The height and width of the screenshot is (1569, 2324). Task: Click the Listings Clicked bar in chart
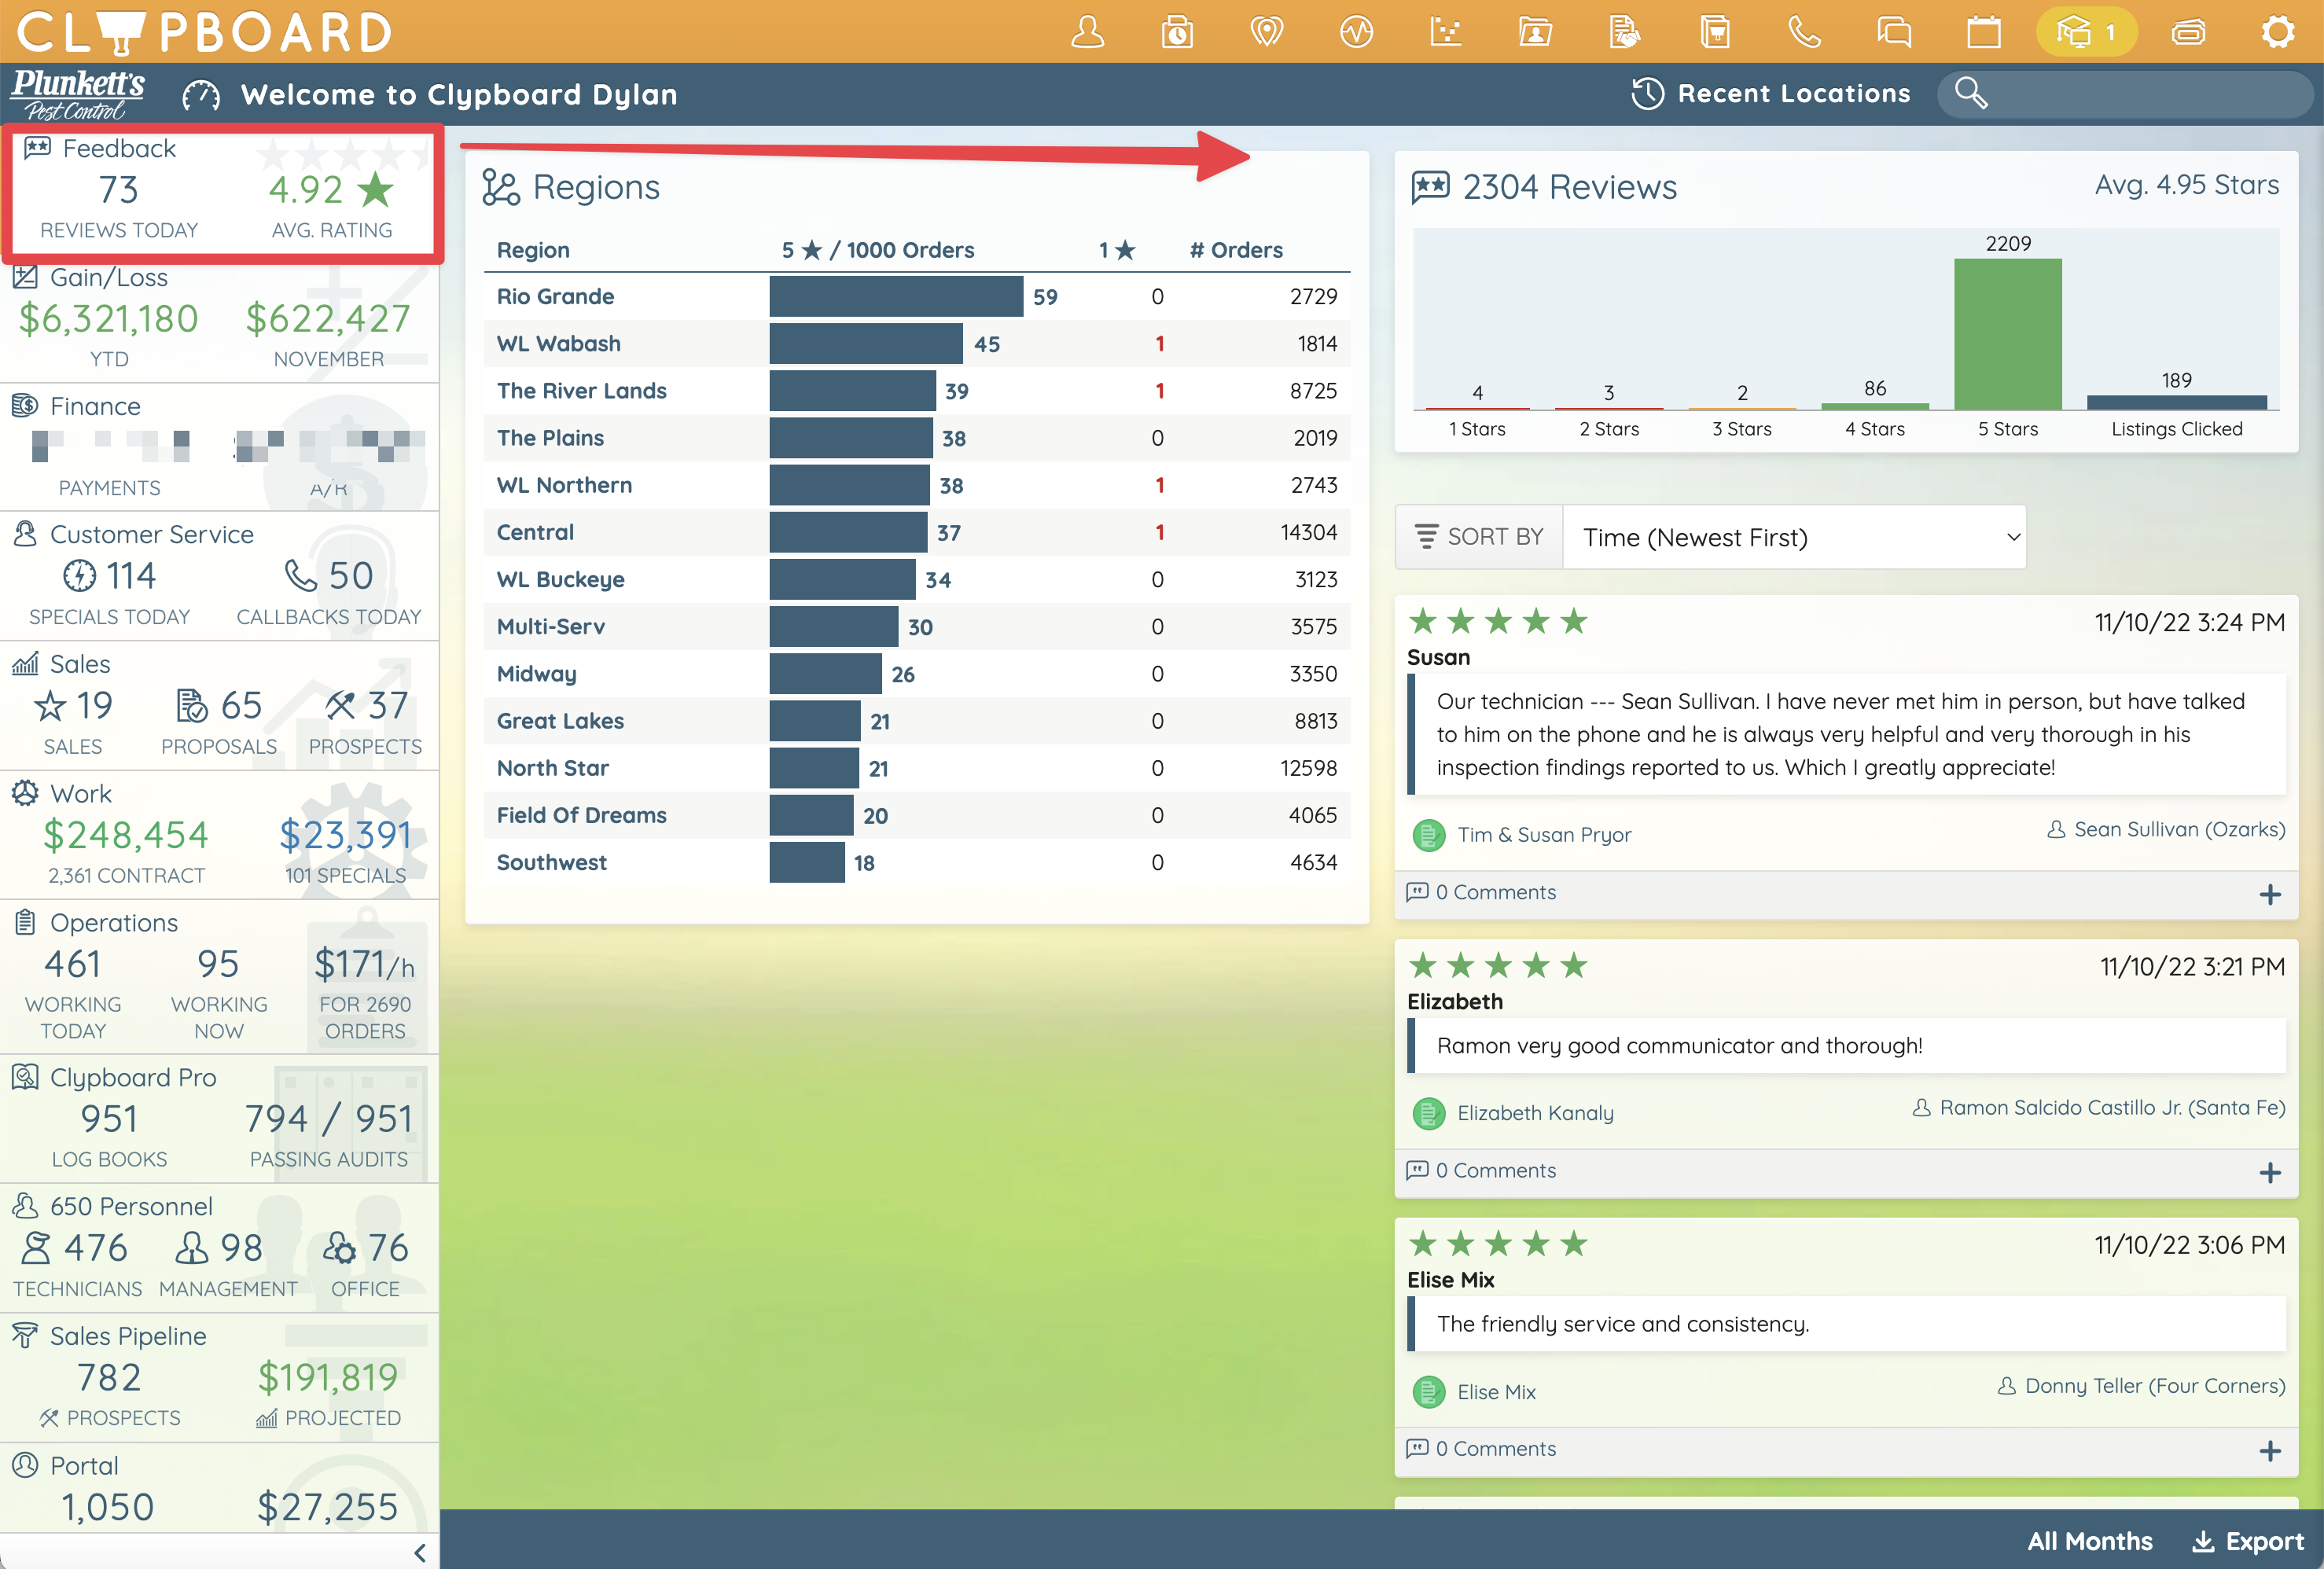point(2176,402)
